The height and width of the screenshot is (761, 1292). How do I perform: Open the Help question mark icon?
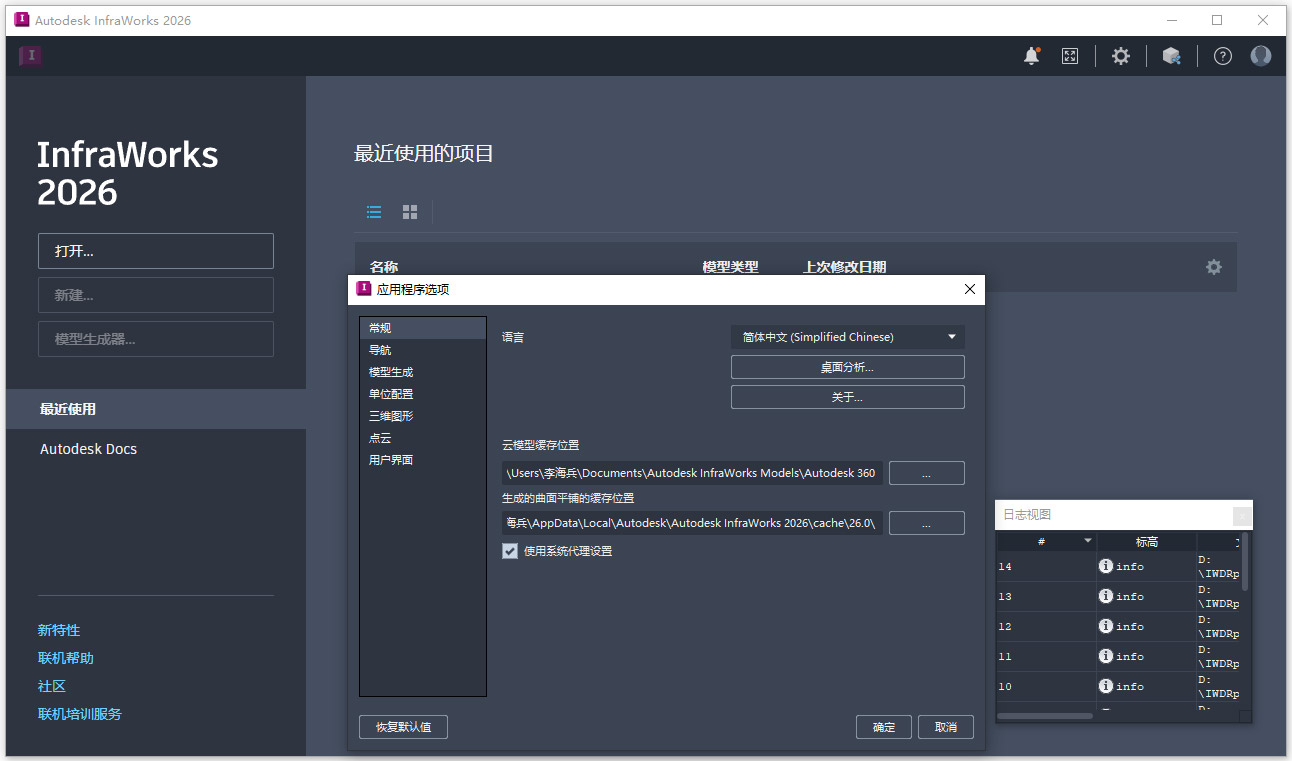pyautogui.click(x=1222, y=56)
